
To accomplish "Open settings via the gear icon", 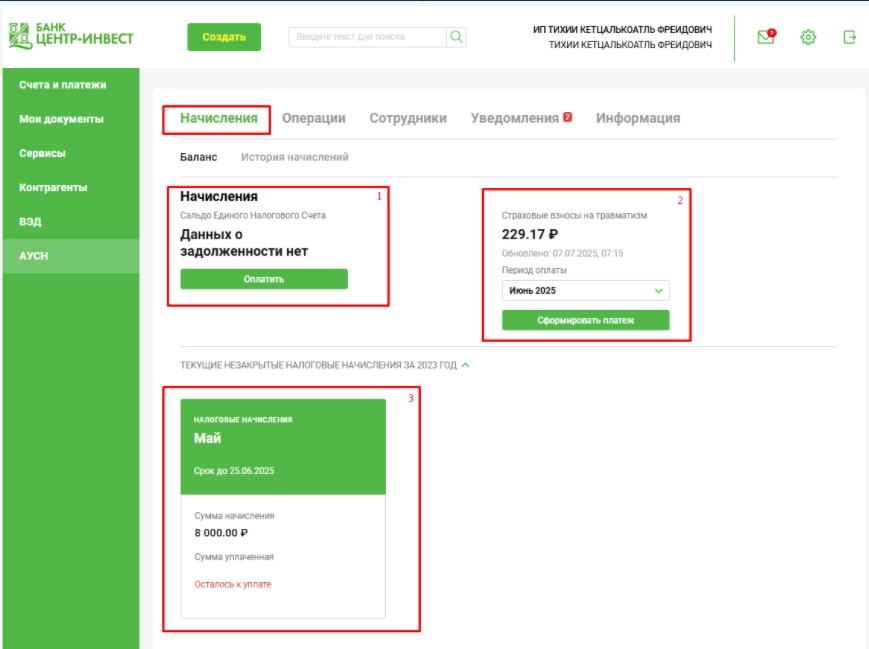I will pos(808,37).
